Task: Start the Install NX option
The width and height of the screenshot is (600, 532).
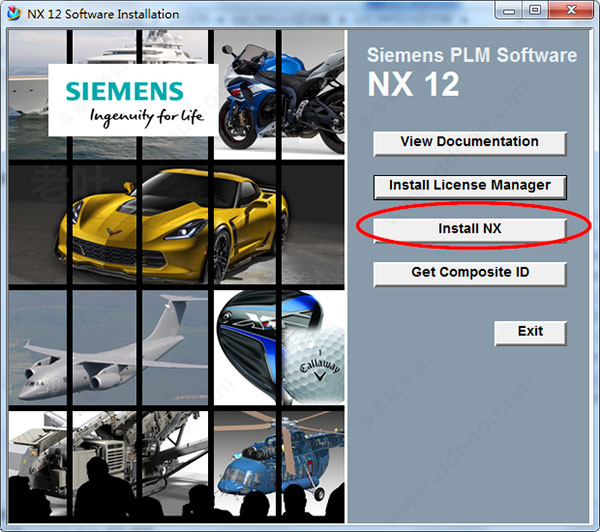Action: point(470,230)
